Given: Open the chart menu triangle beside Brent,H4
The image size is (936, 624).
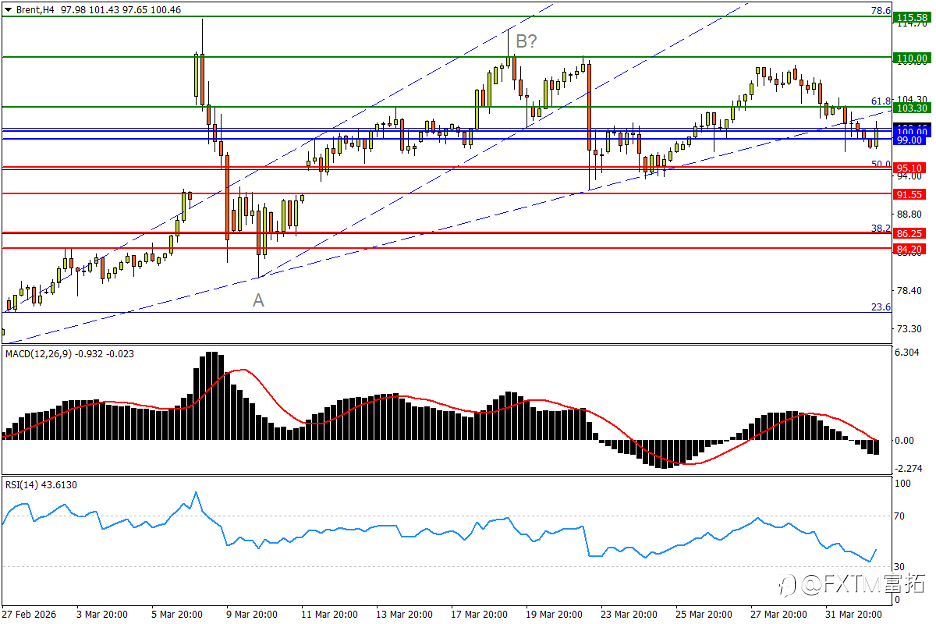Looking at the screenshot, I should pos(8,10).
